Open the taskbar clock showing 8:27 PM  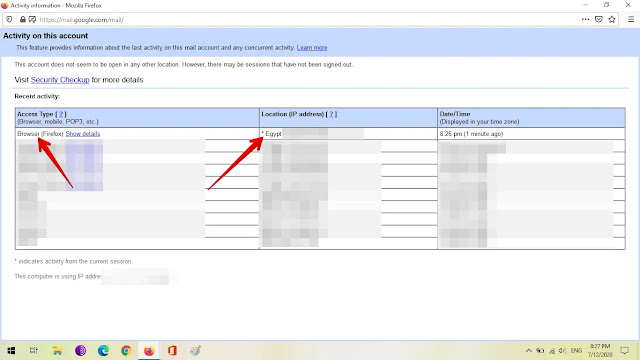click(600, 351)
